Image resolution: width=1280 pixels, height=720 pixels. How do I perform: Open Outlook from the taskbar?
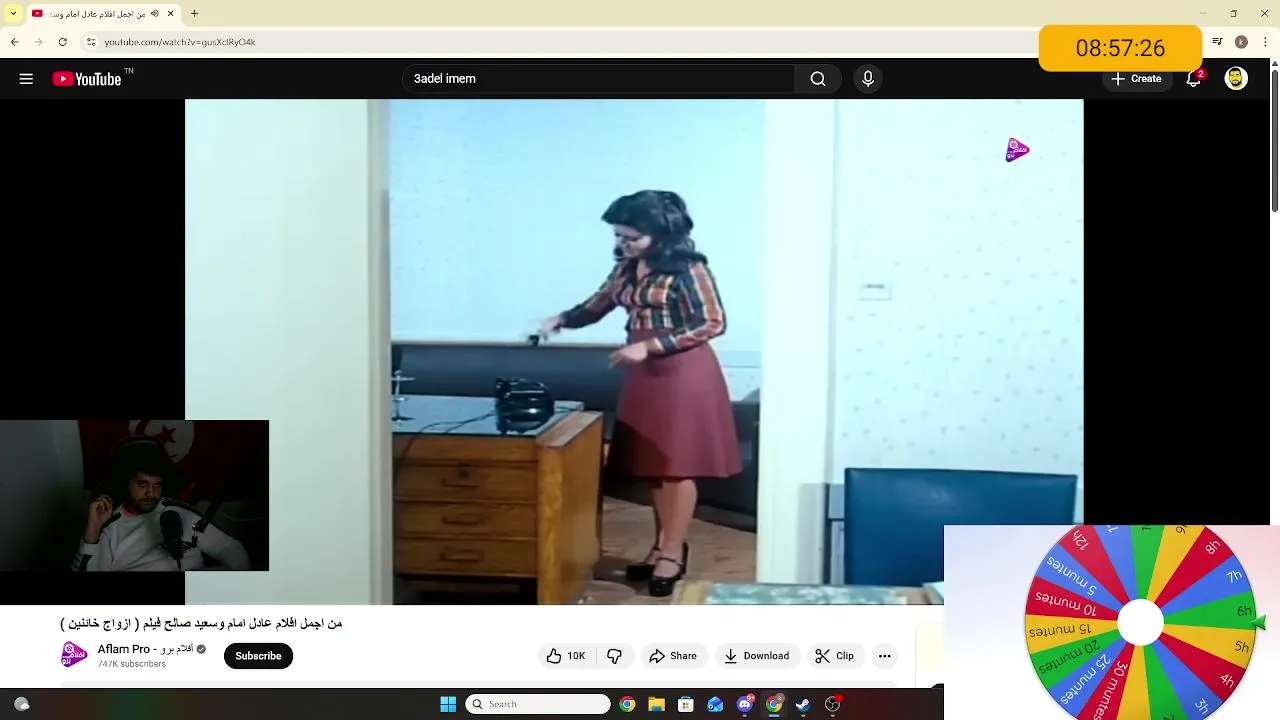[715, 704]
